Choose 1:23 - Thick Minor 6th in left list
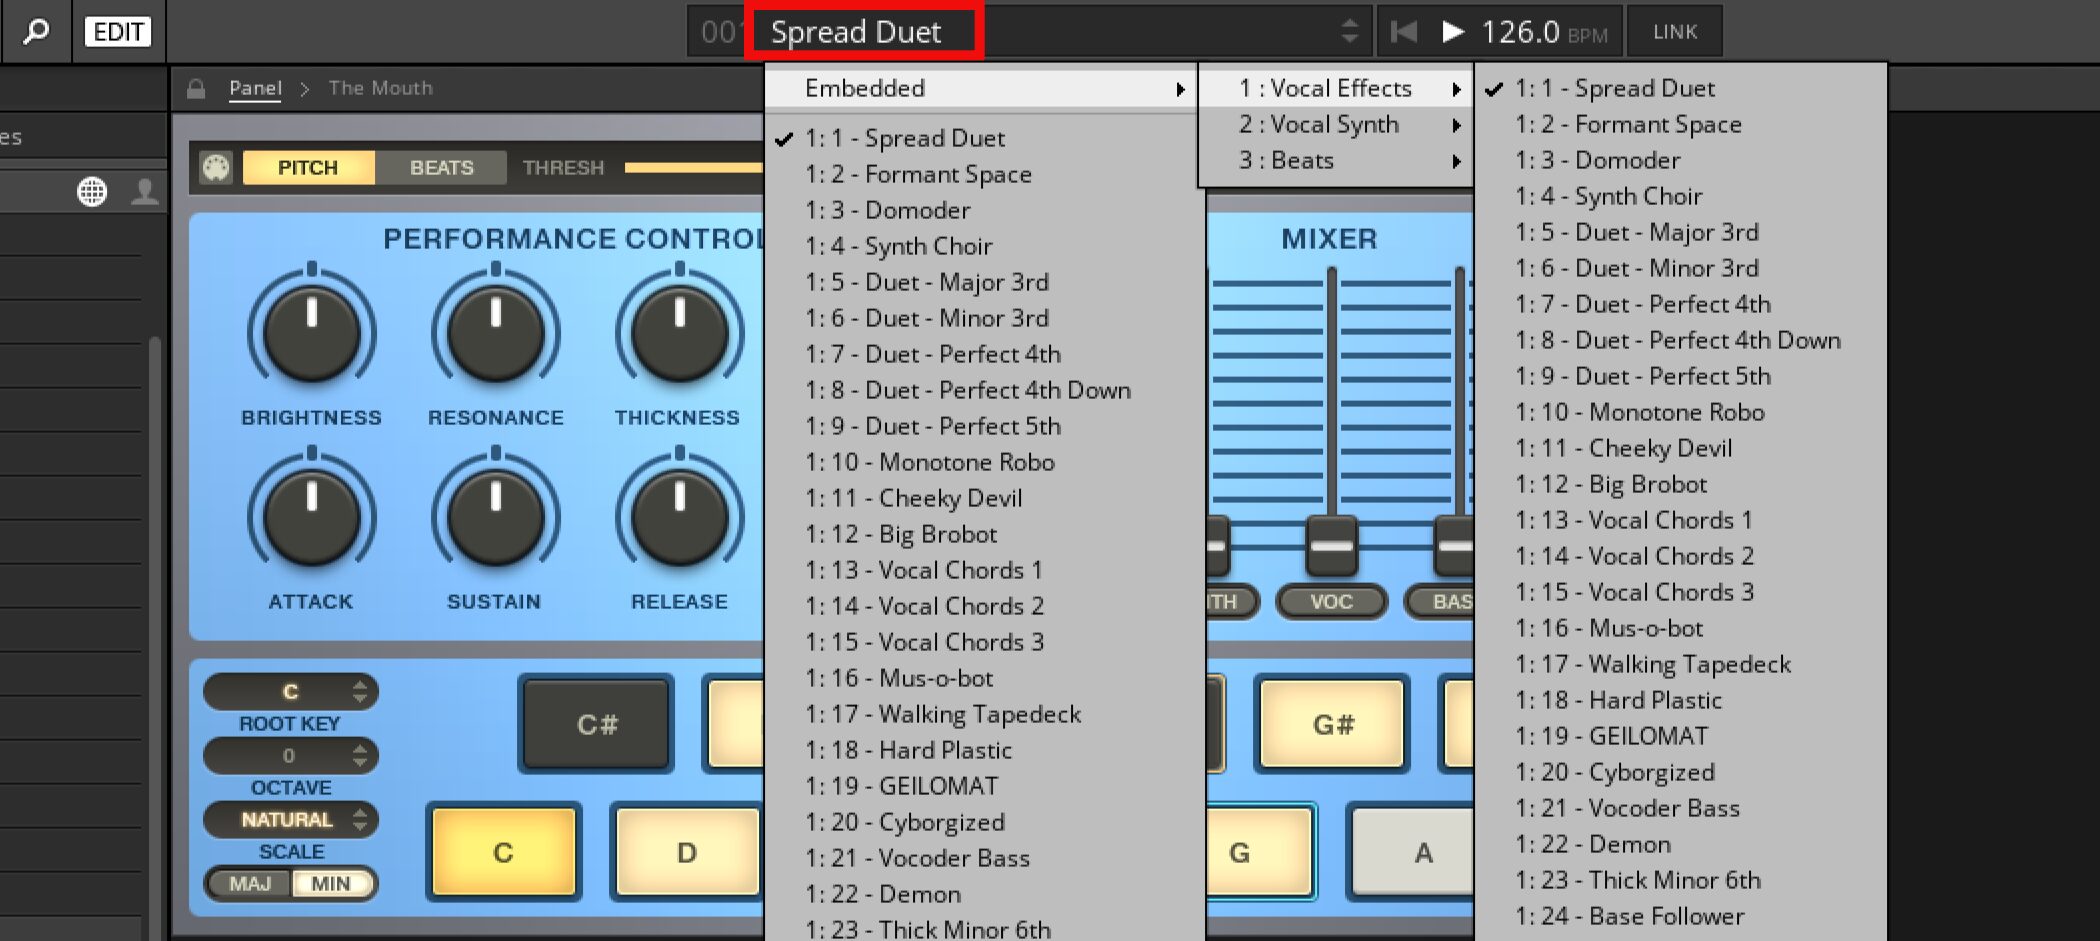2100x941 pixels. coord(985,927)
